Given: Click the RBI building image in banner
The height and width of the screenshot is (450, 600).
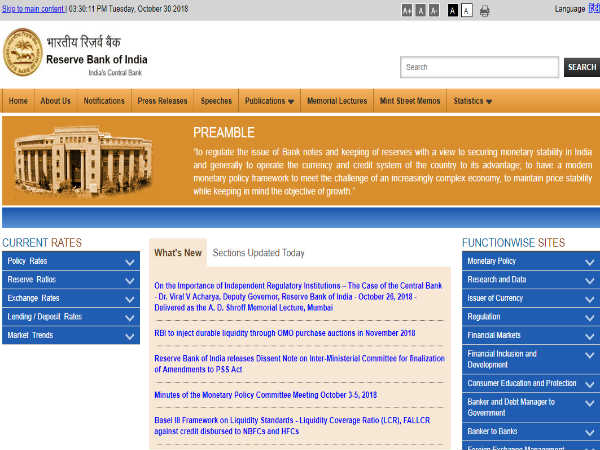Looking at the screenshot, I should 83,160.
